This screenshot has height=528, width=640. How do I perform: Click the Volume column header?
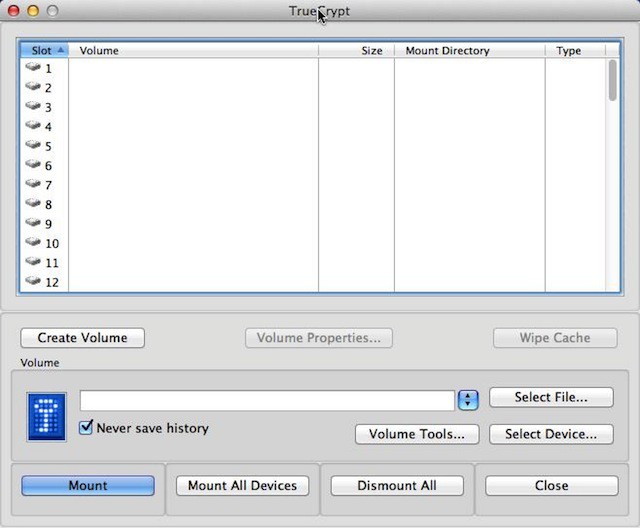point(190,50)
